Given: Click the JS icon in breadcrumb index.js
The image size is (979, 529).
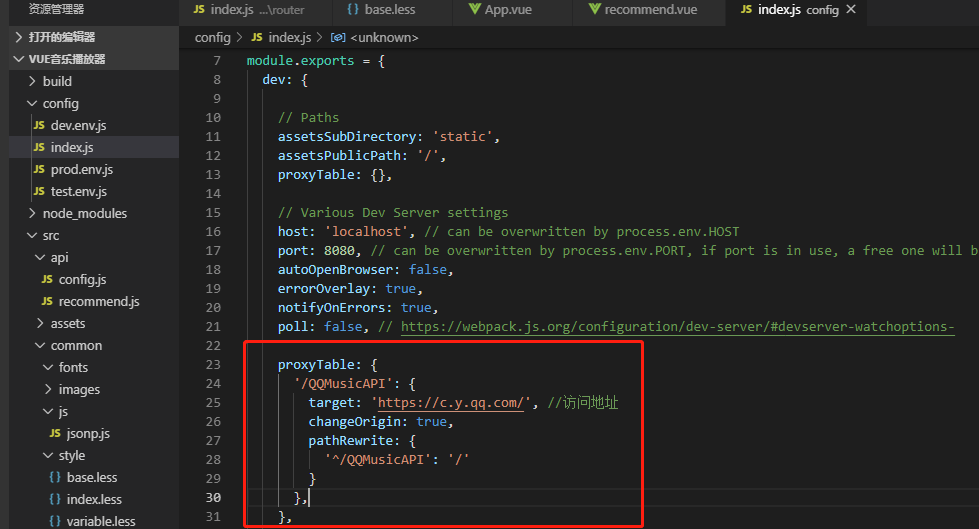Looking at the screenshot, I should coord(257,37).
